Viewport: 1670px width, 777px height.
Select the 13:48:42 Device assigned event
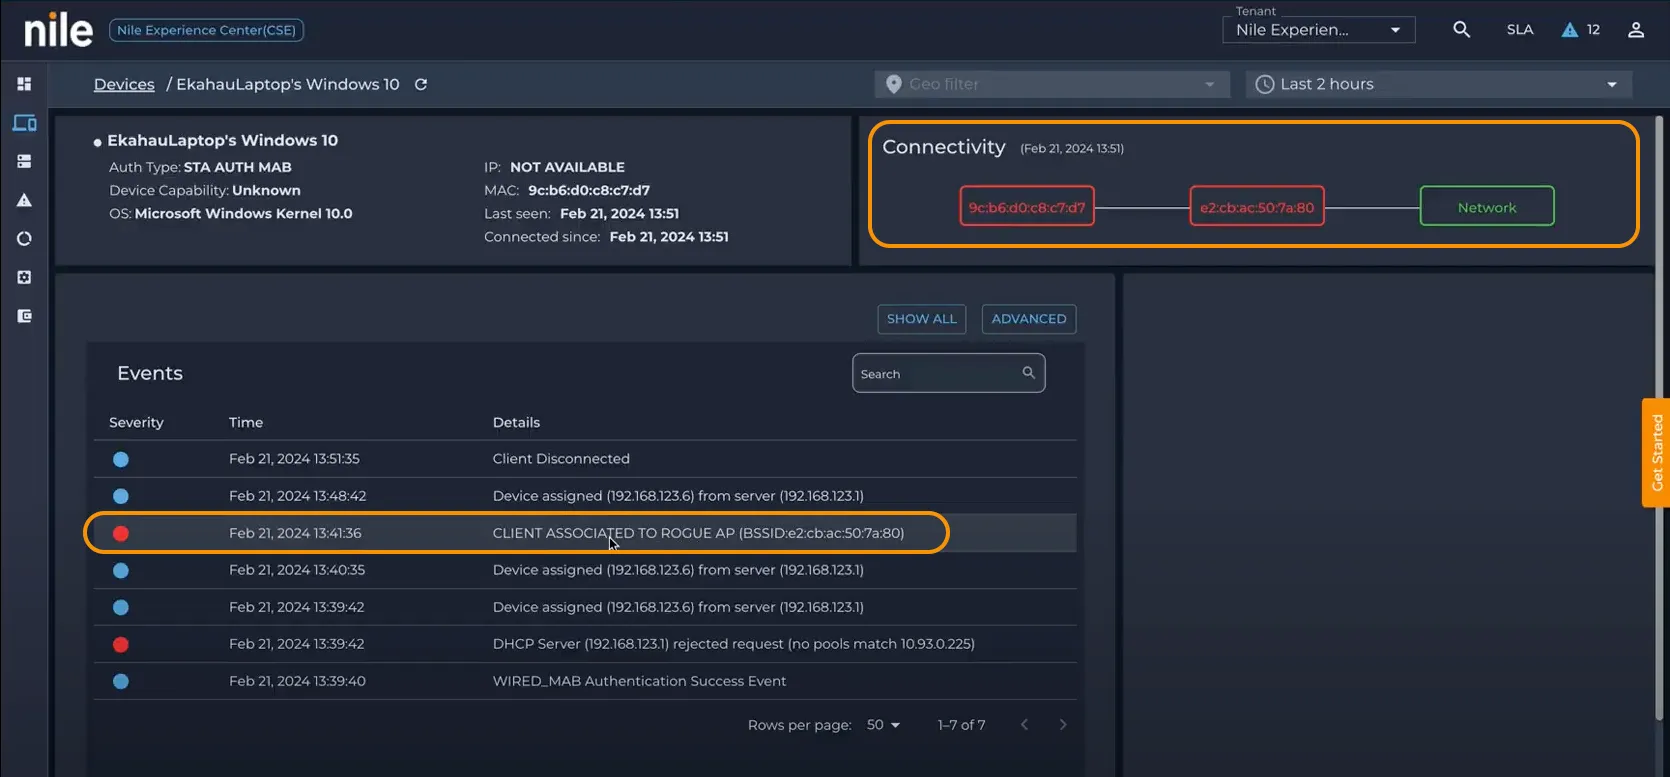585,496
